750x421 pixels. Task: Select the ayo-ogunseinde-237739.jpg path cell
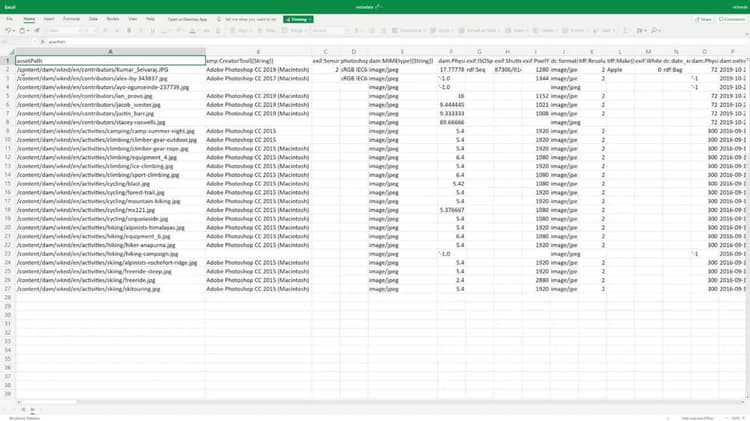click(110, 87)
